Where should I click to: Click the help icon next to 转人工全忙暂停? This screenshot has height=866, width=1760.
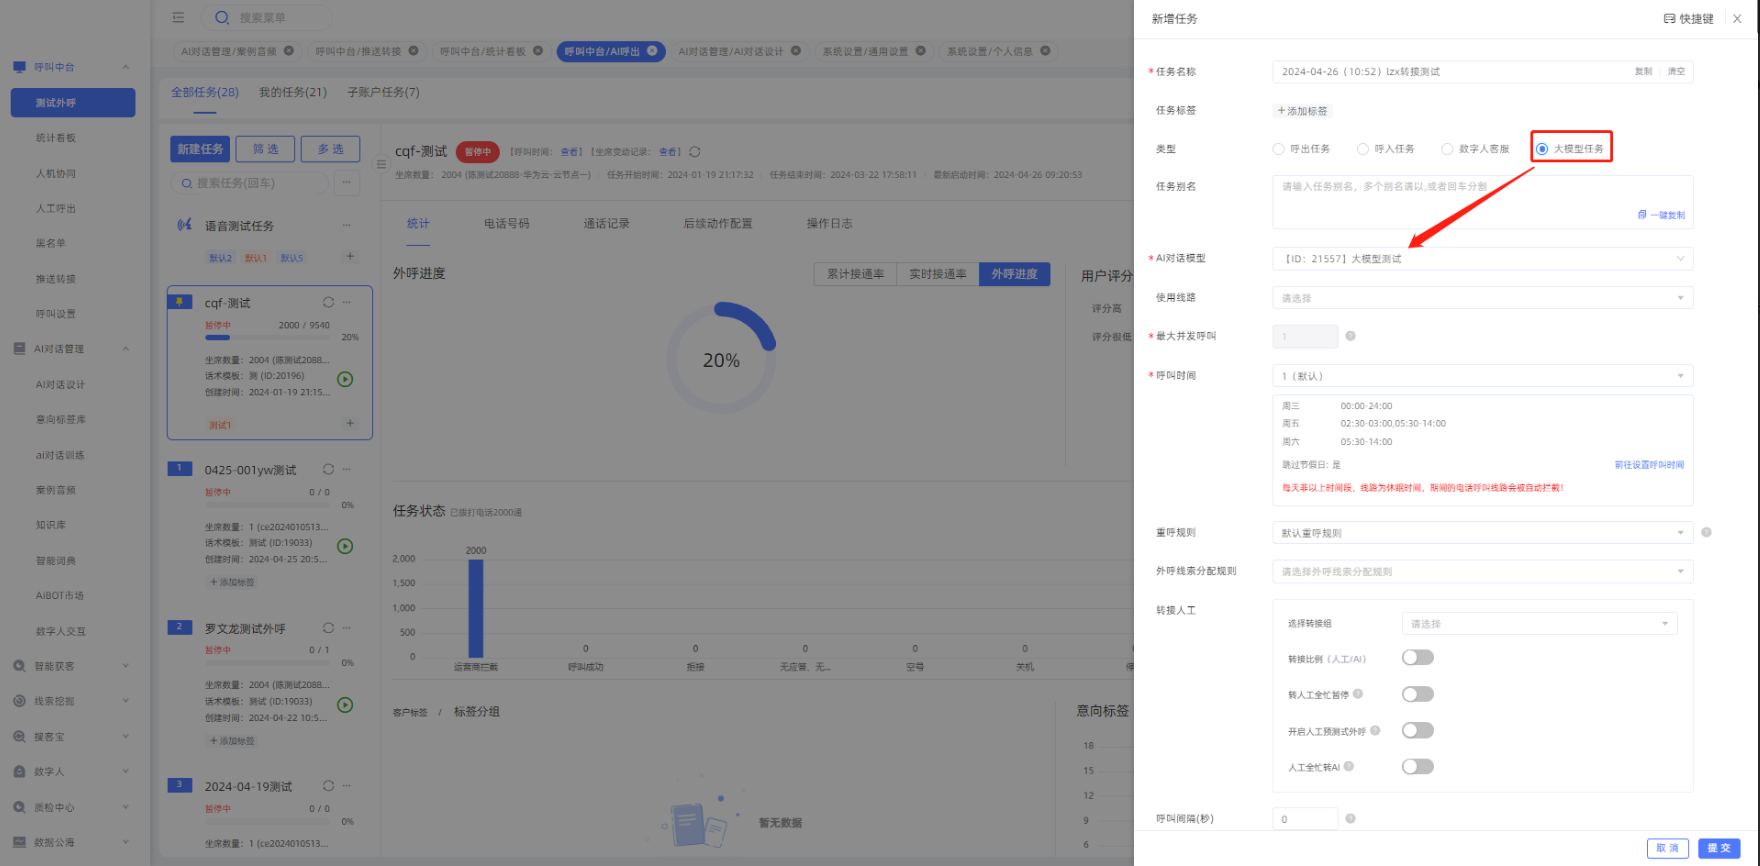point(1358,694)
